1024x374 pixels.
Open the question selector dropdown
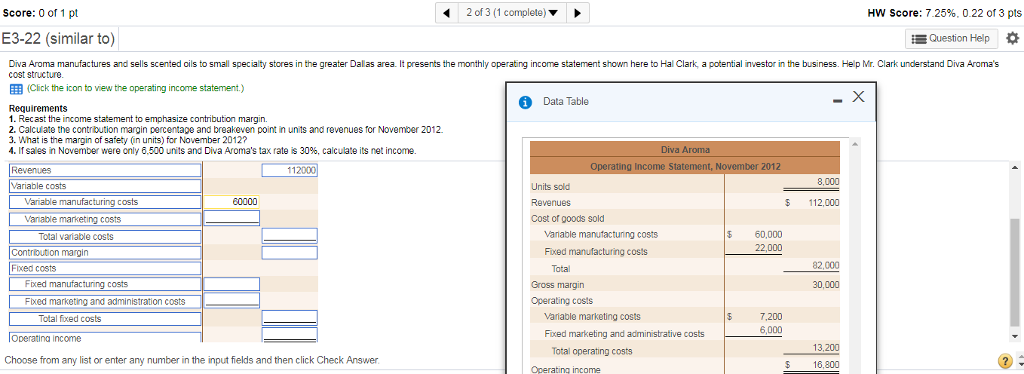(x=511, y=13)
